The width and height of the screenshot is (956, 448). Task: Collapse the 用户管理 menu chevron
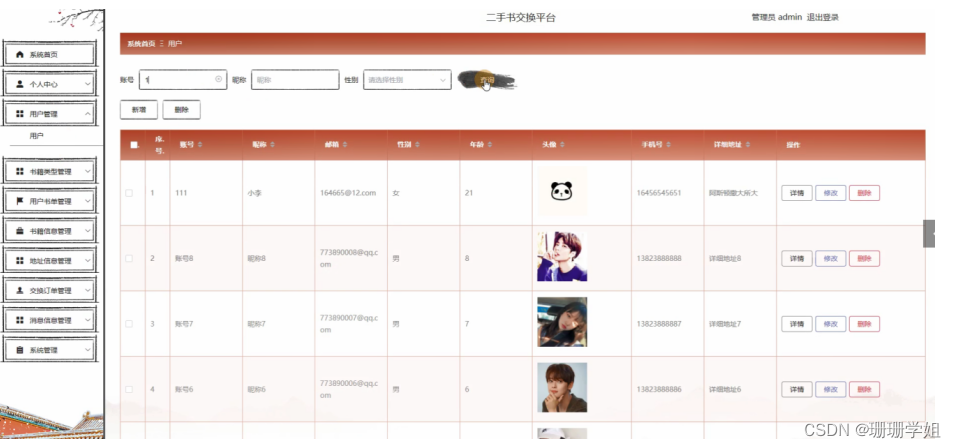click(88, 114)
